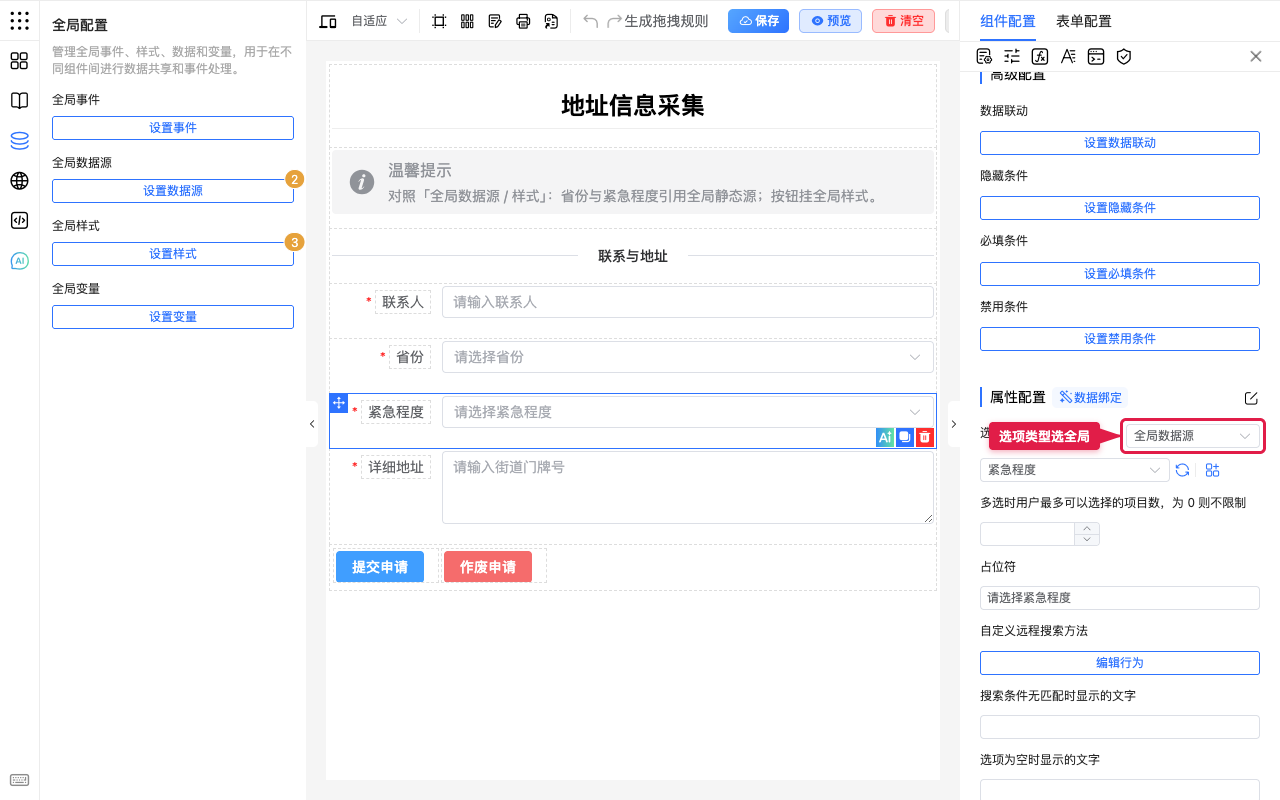1280x800 pixels.
Task: Click the grid layout toolbar icon
Action: click(x=467, y=21)
